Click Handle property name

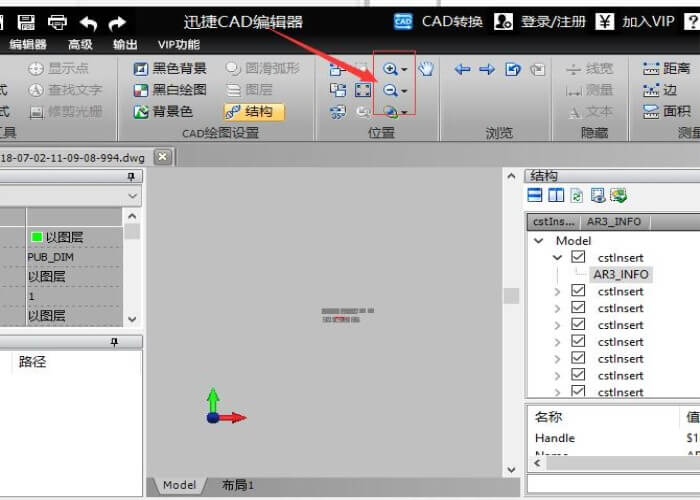tap(554, 438)
